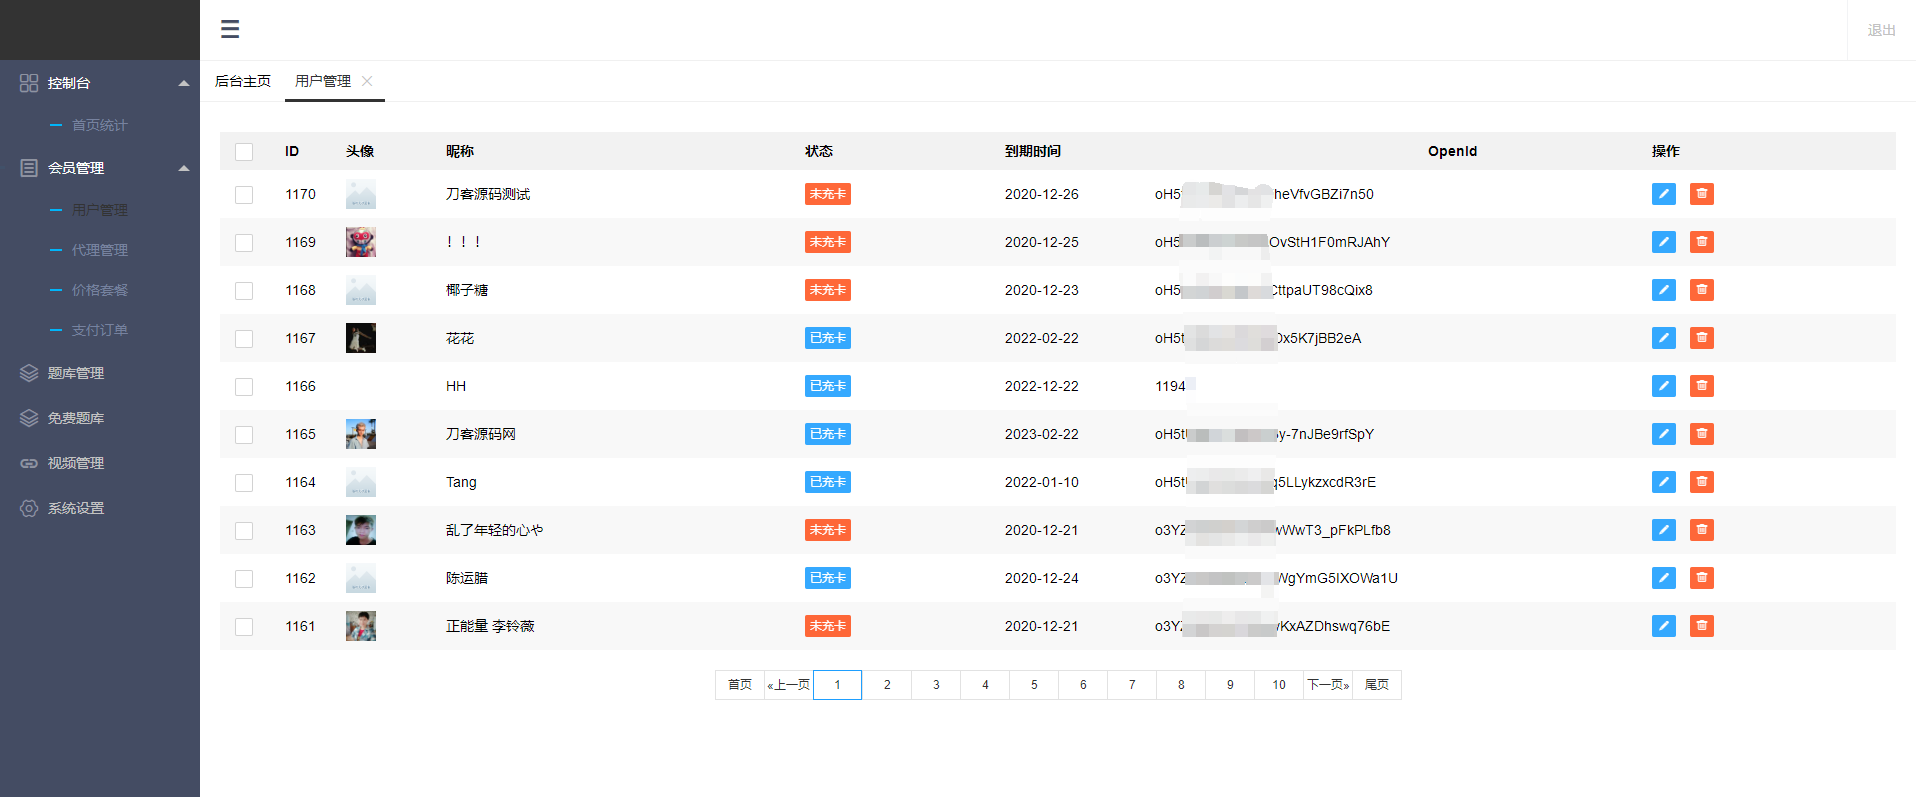This screenshot has height=797, width=1916.
Task: Go to 尾页 last page
Action: tap(1377, 685)
